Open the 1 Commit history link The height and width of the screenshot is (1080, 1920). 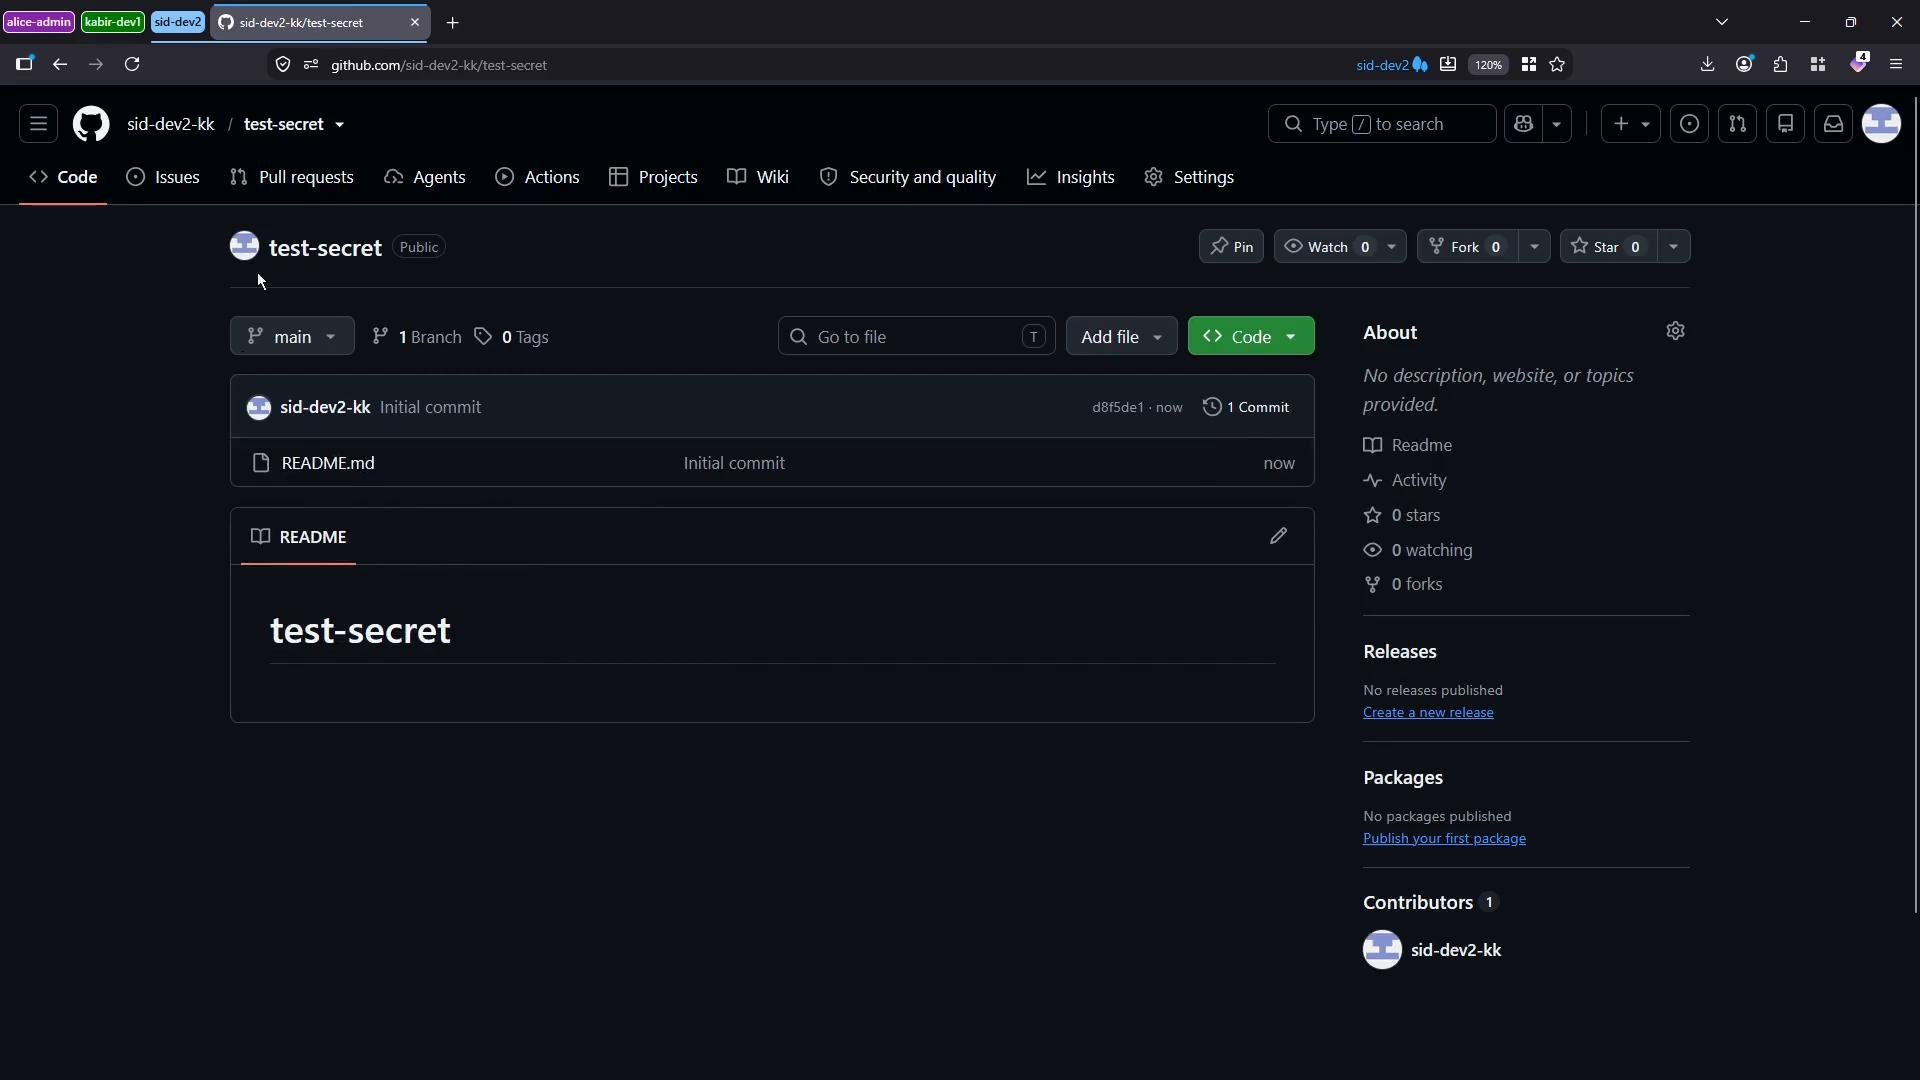pyautogui.click(x=1246, y=407)
